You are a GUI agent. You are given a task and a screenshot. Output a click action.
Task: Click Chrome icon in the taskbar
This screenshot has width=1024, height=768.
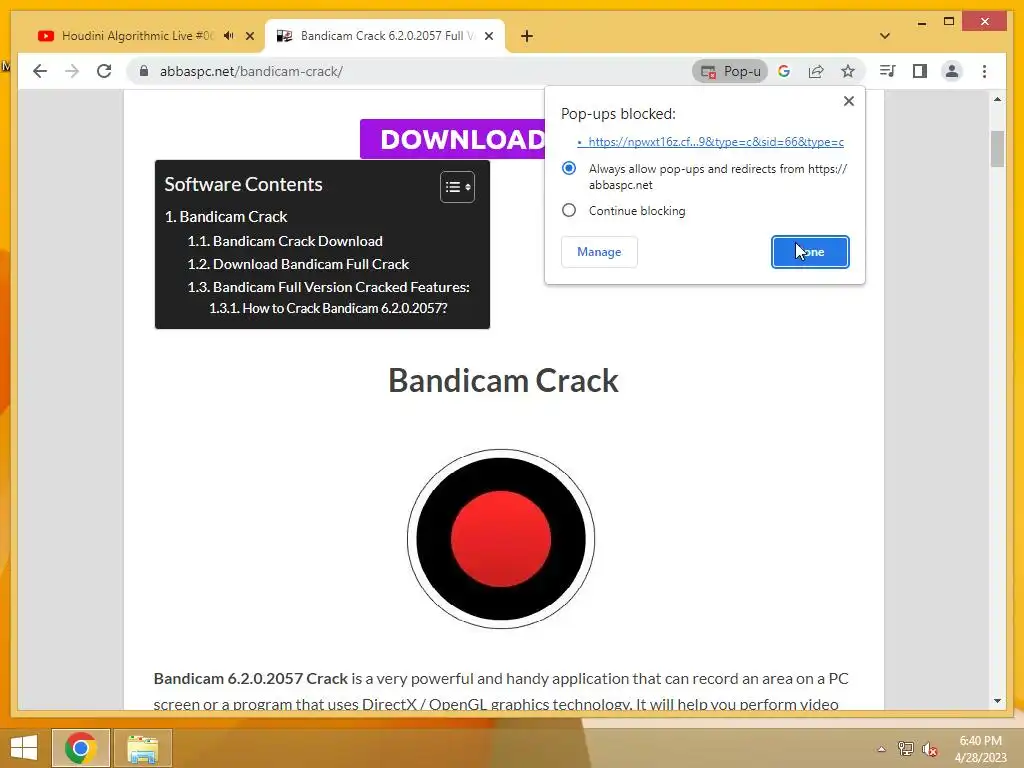[x=80, y=748]
